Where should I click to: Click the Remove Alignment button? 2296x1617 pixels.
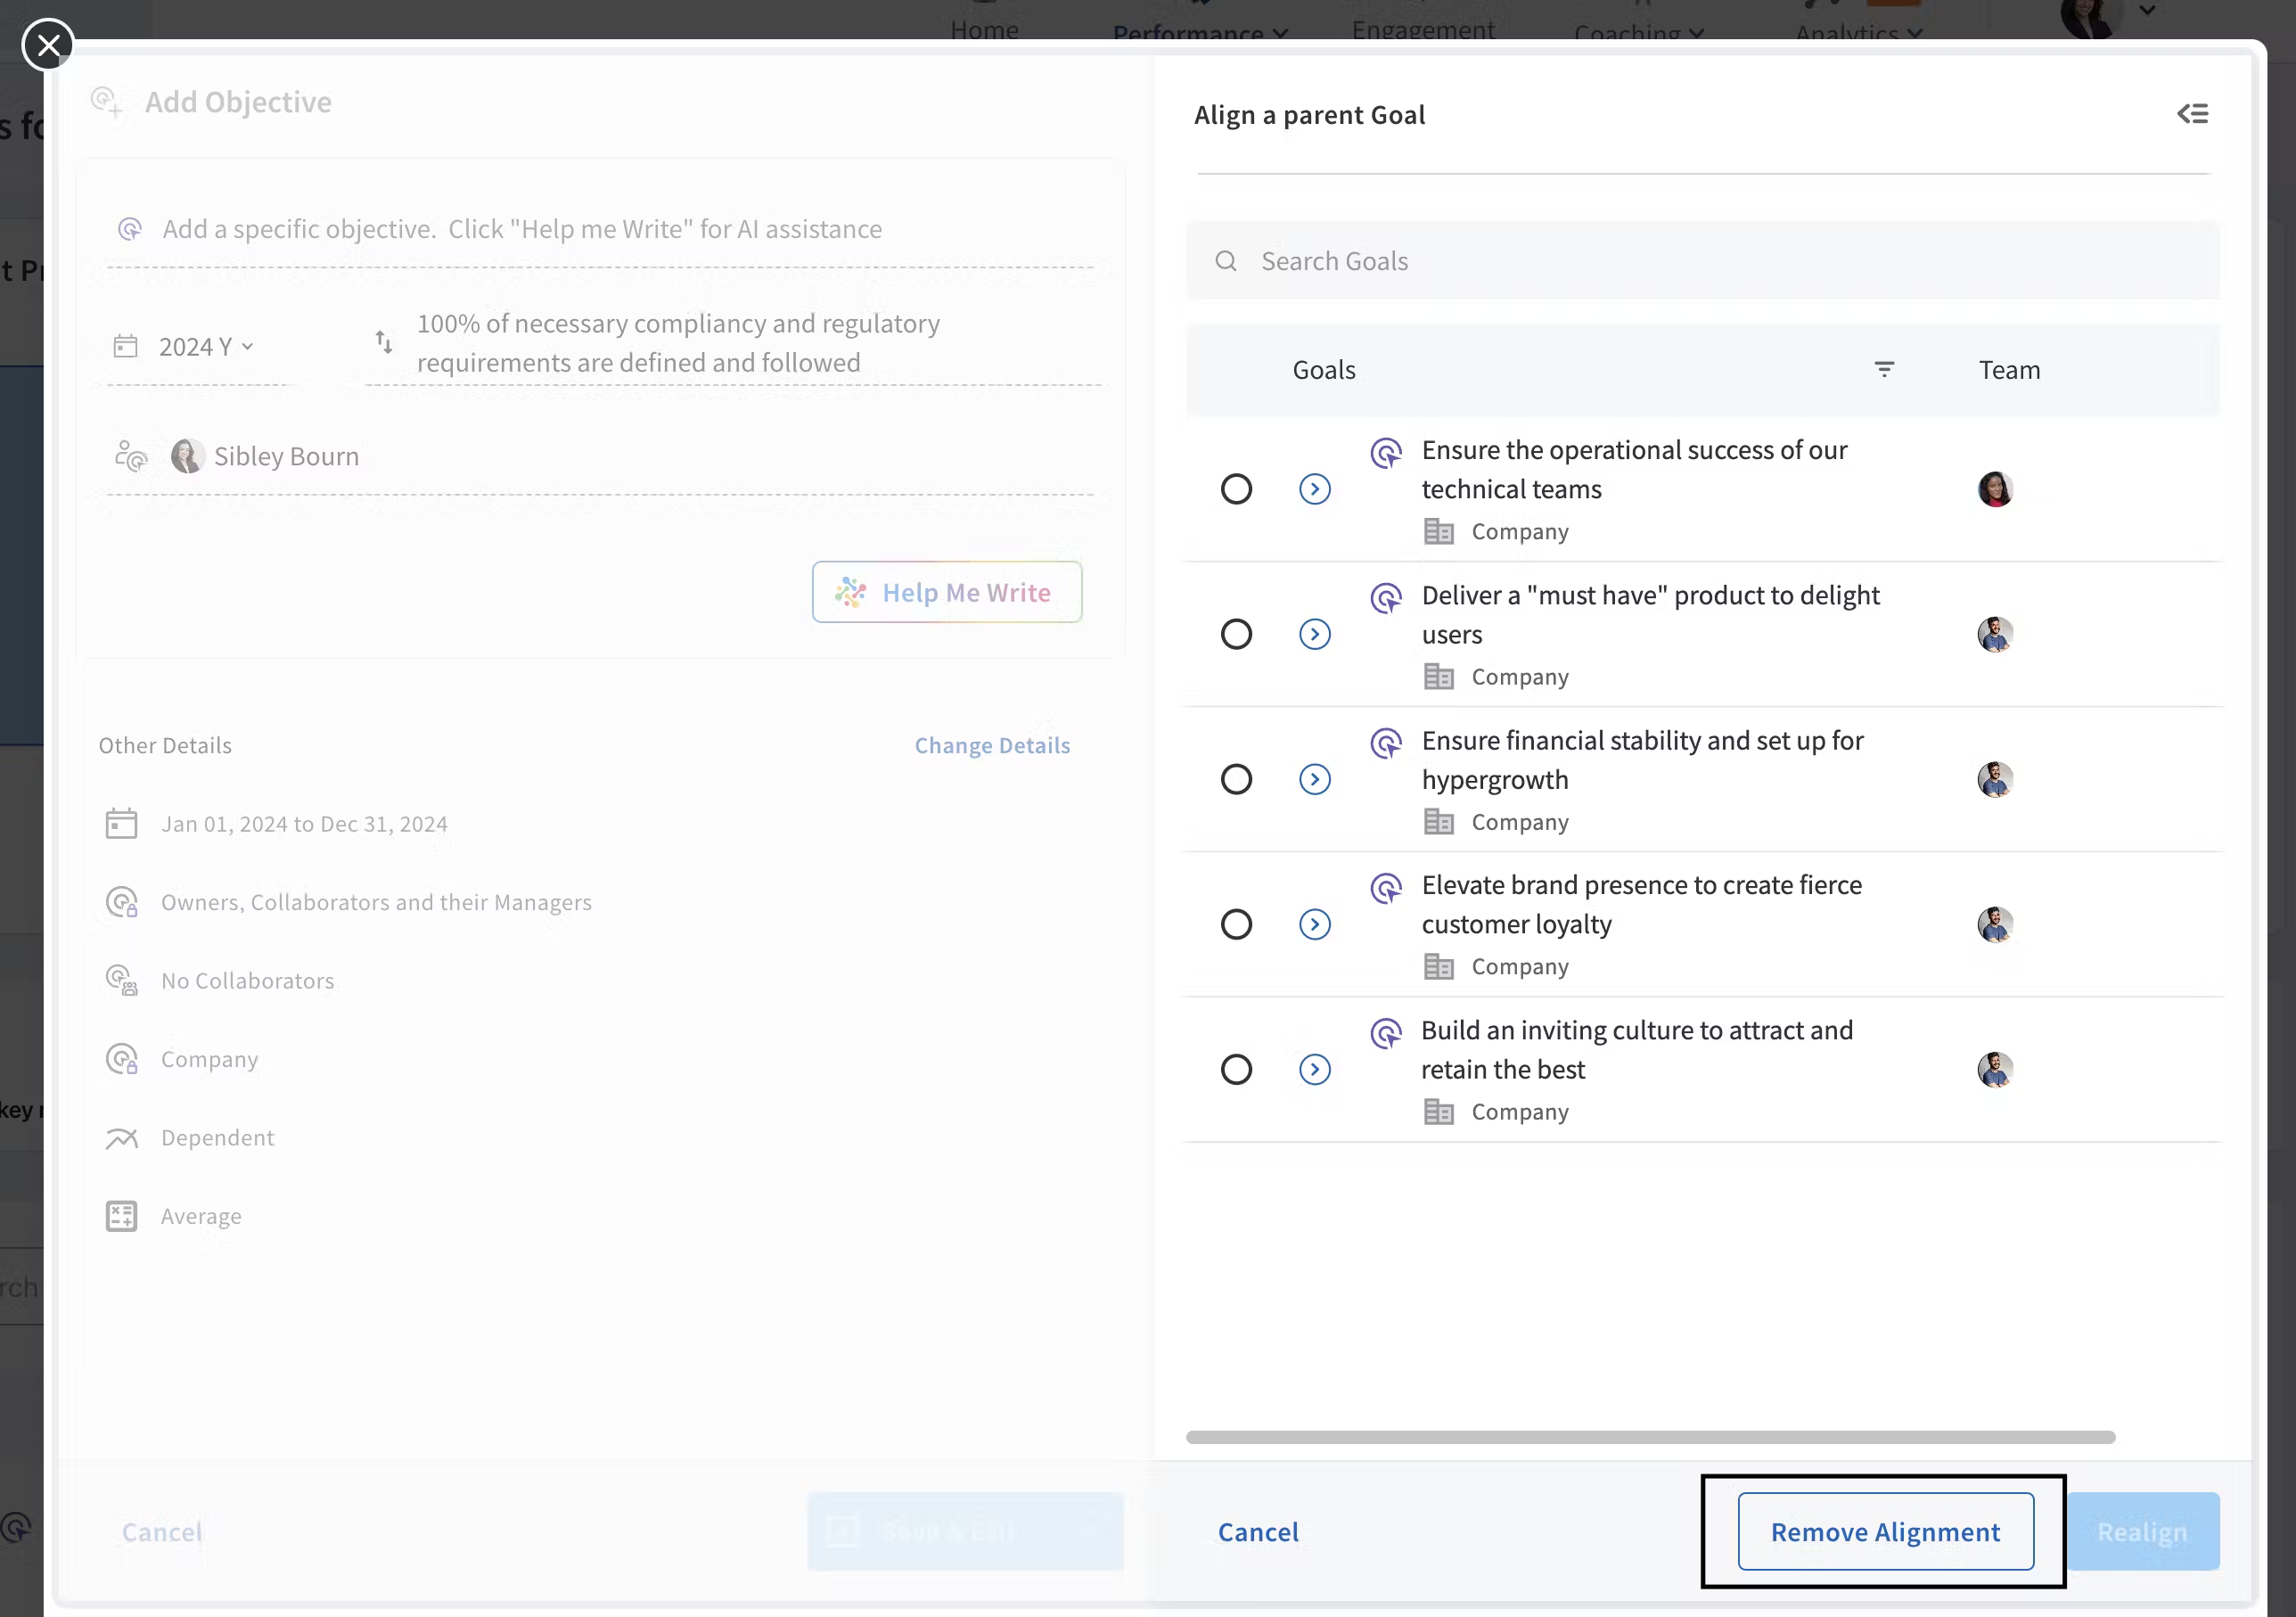[1884, 1531]
